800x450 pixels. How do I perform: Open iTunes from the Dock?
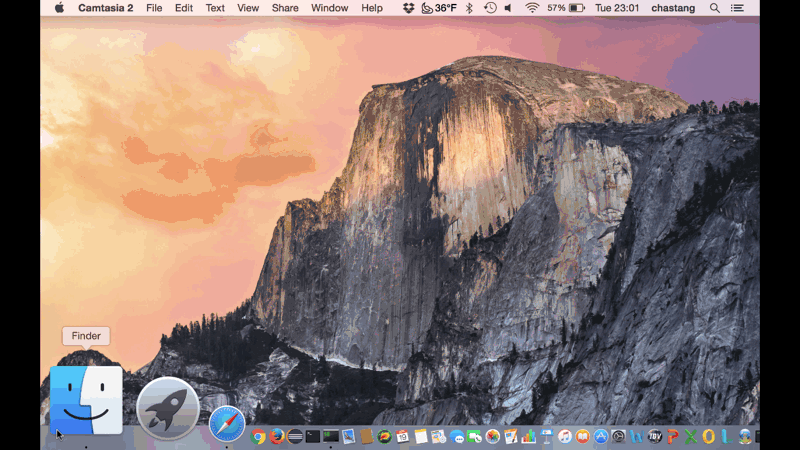[x=564, y=436]
